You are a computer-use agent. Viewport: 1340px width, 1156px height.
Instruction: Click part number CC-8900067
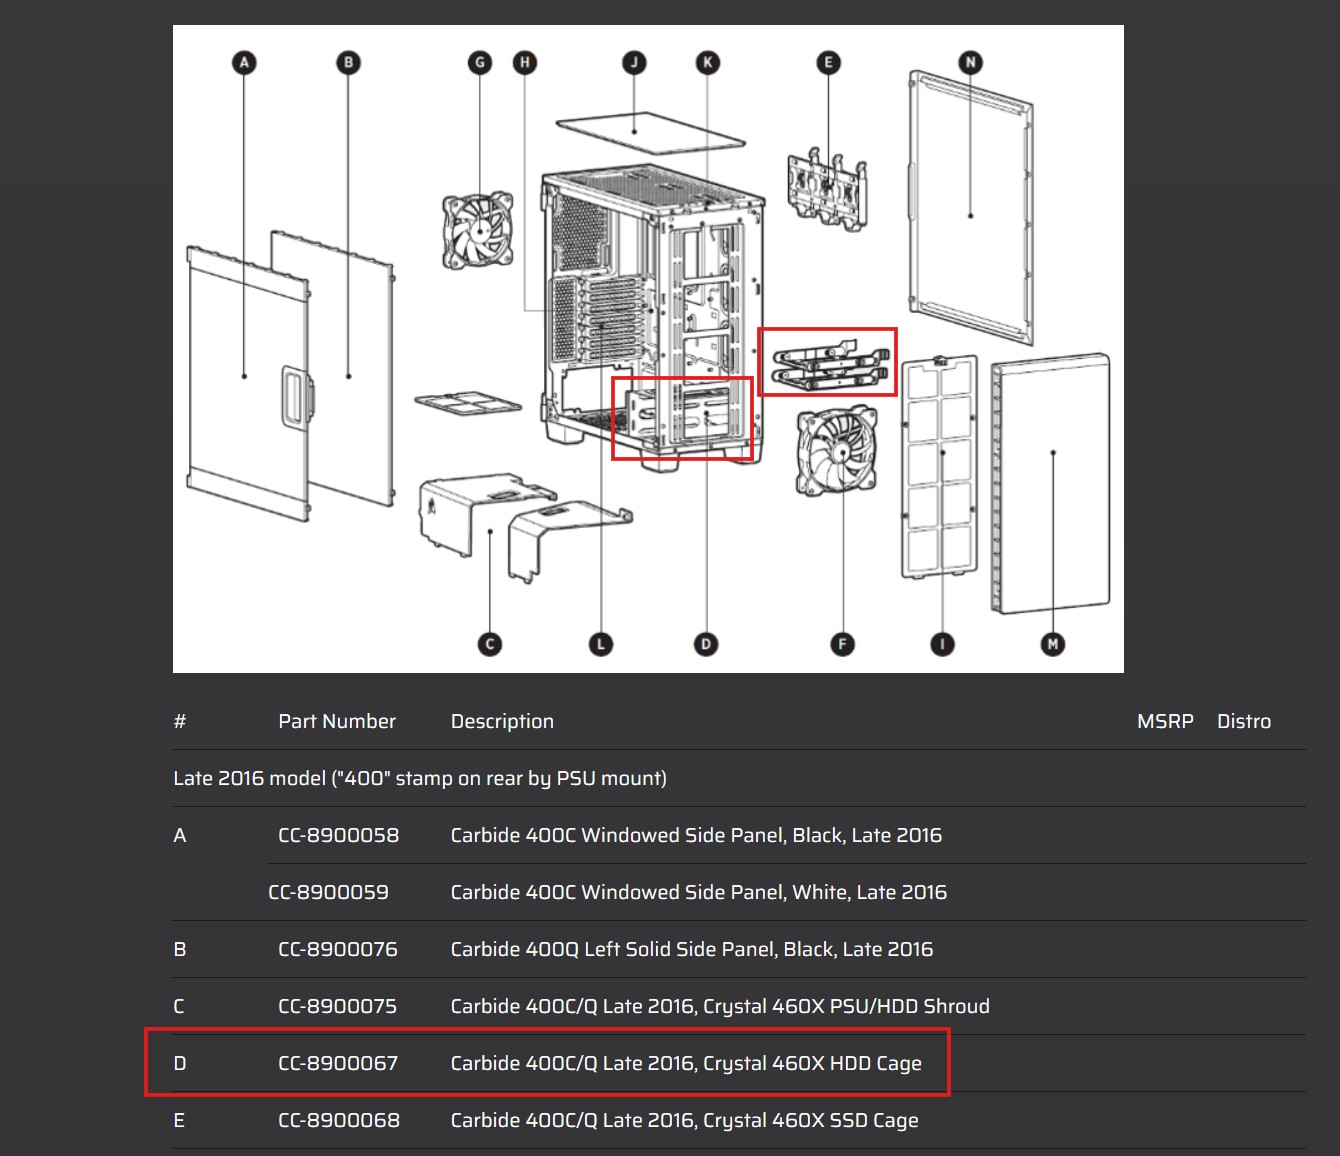click(x=338, y=1063)
